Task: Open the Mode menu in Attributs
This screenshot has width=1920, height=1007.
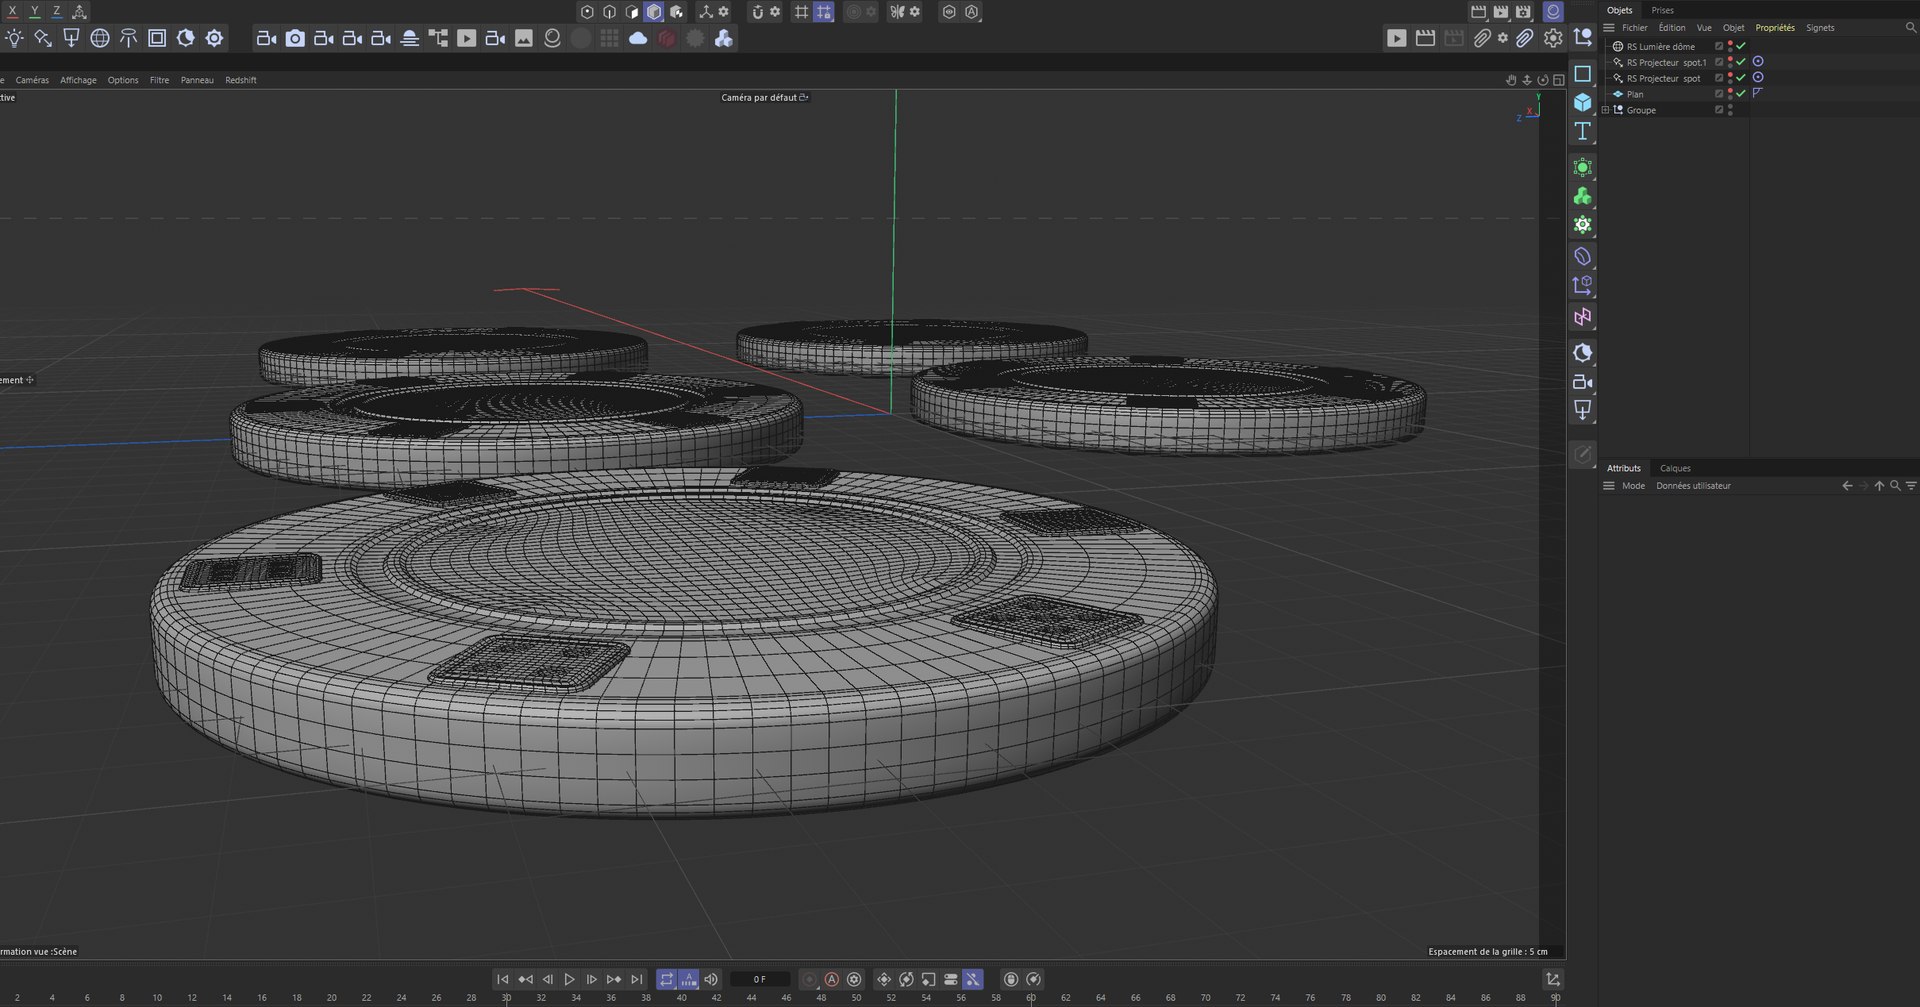Action: click(1633, 486)
